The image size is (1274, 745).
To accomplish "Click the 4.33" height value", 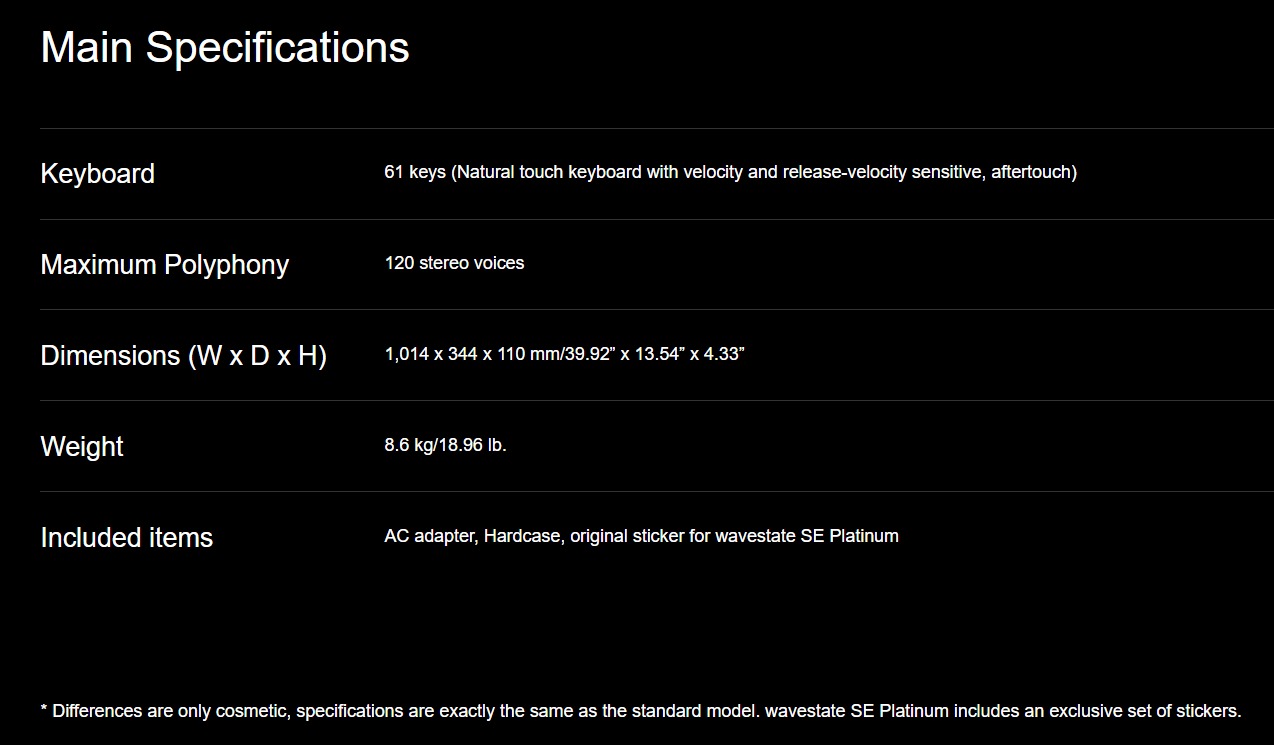I will [724, 354].
